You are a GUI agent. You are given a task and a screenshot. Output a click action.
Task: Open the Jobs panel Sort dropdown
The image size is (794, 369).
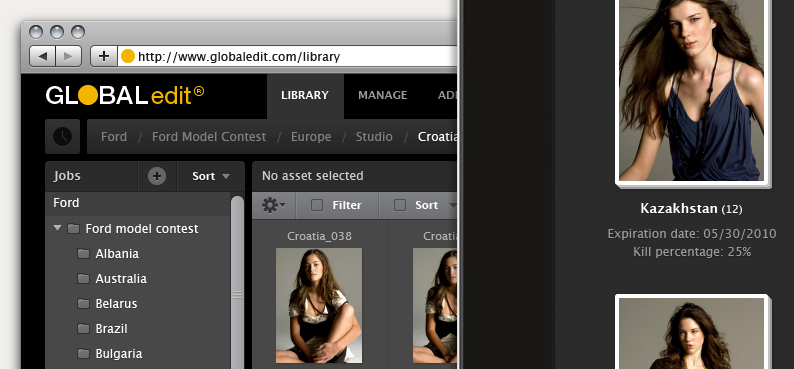click(211, 176)
